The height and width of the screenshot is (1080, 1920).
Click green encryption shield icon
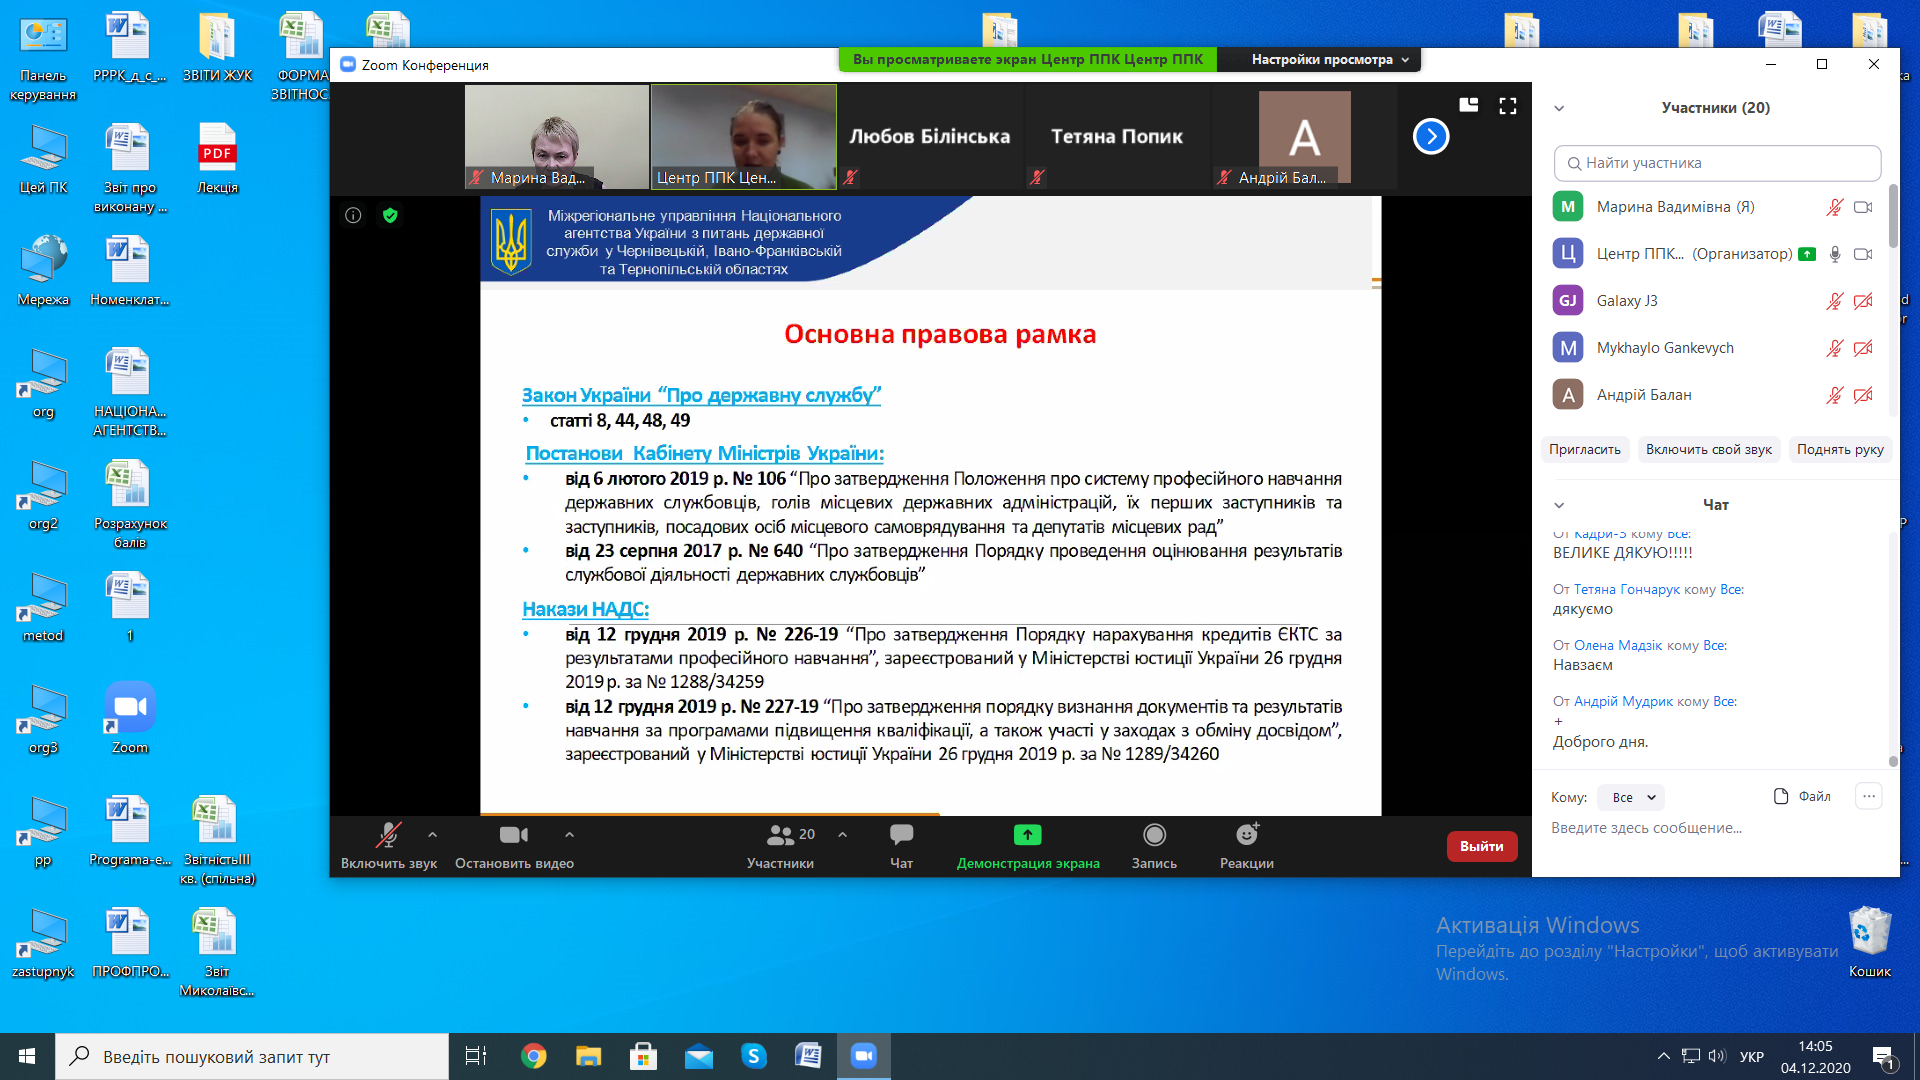390,215
